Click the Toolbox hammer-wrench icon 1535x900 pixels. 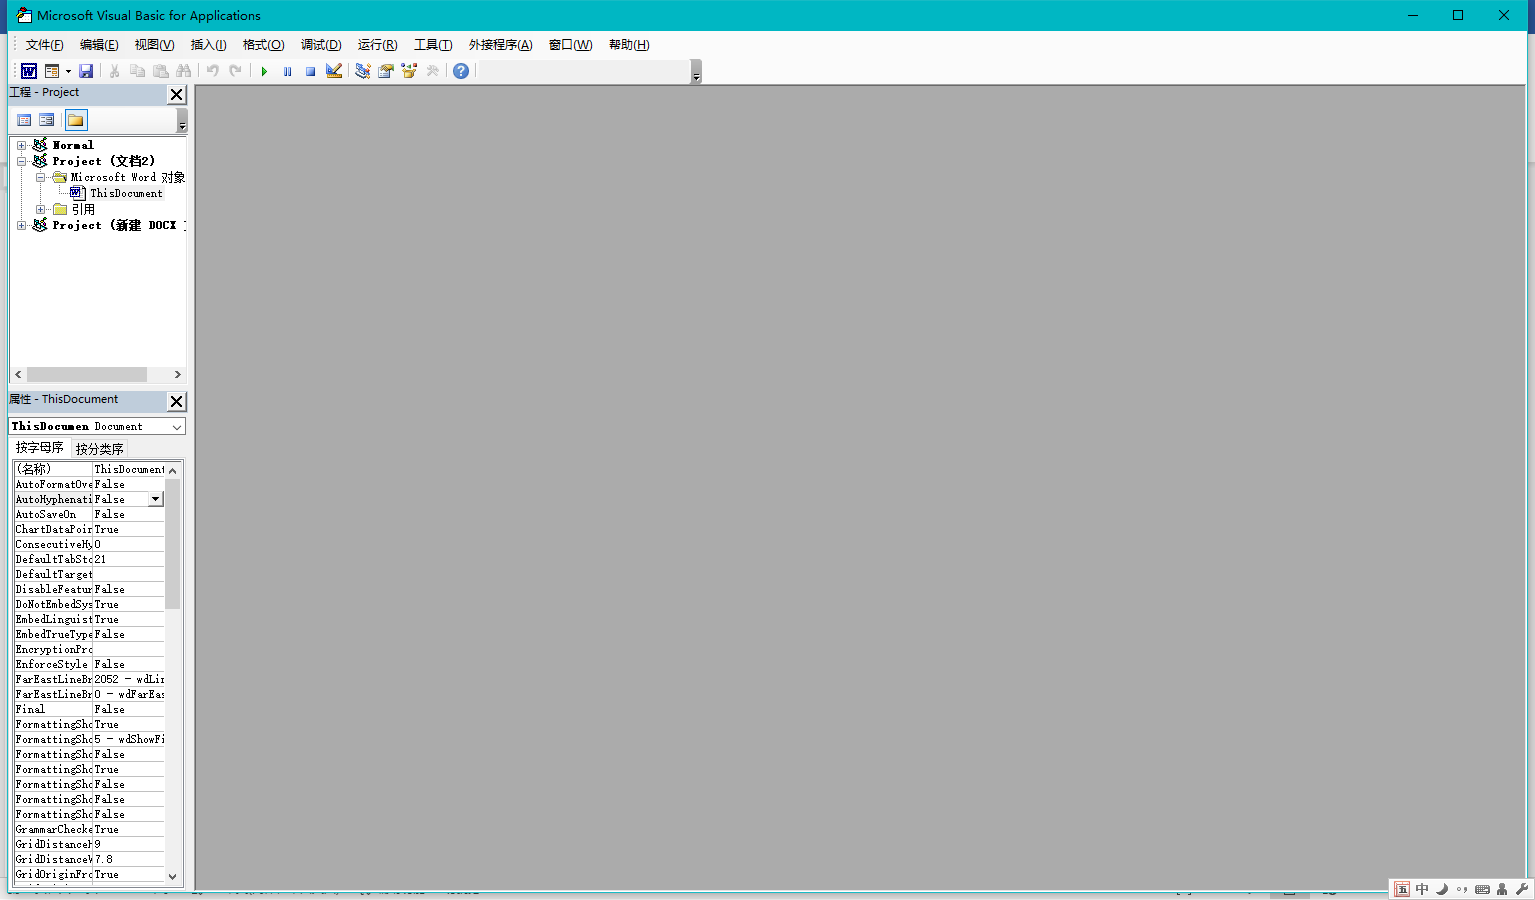432,71
